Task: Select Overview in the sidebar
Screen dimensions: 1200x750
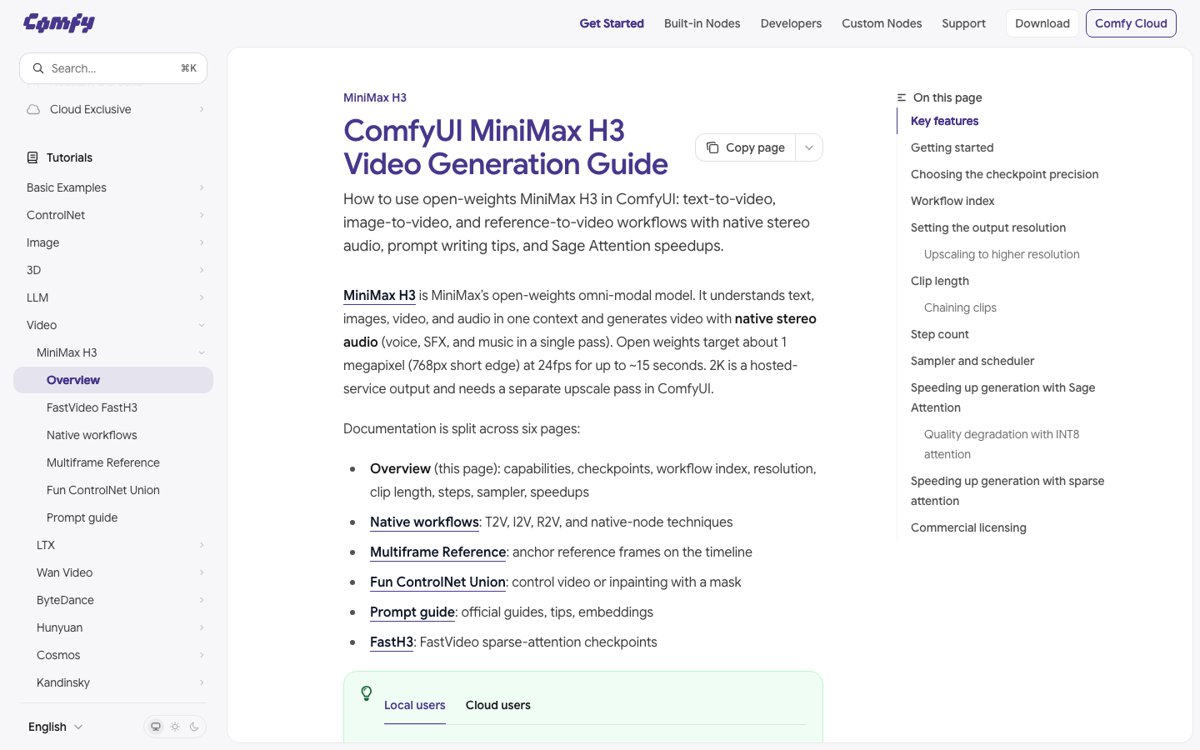Action: (x=113, y=380)
